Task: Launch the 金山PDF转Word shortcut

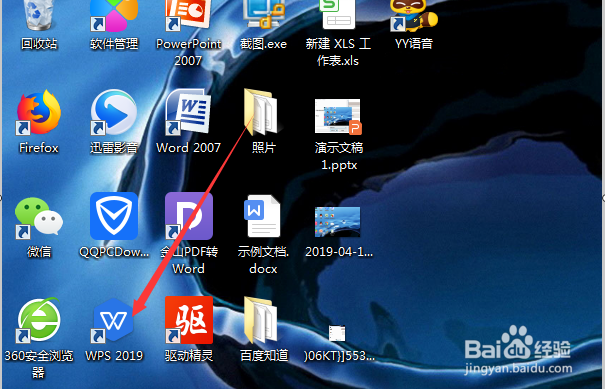Action: (x=189, y=216)
